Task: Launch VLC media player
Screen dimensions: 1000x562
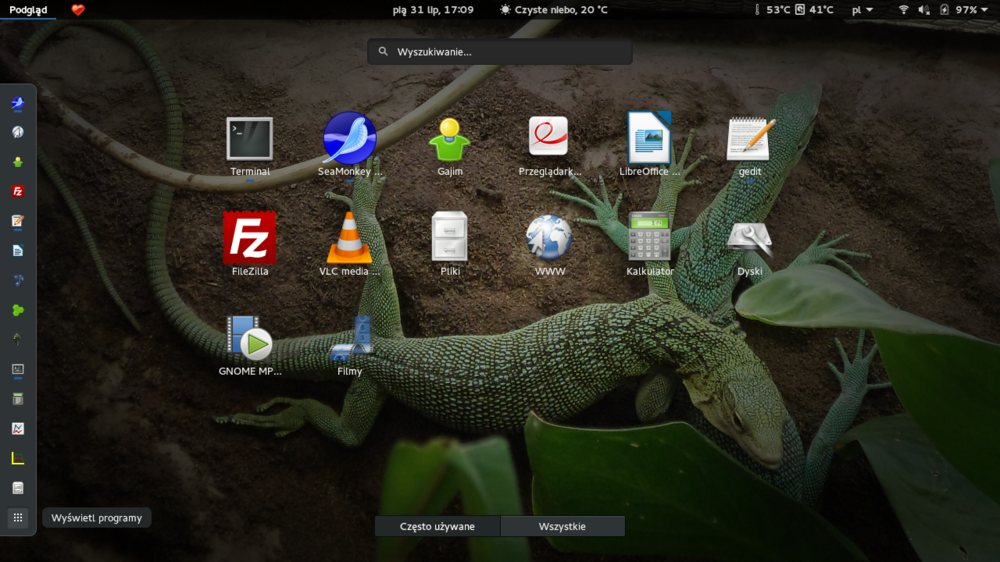Action: pyautogui.click(x=349, y=238)
